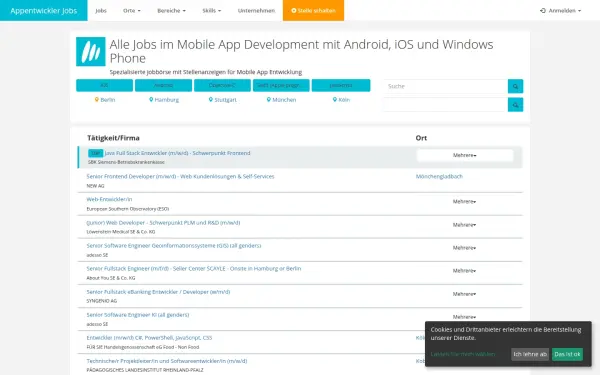Click the Appentwickler Jobs site logo
Viewport: 600px width, 375px height.
click(44, 10)
